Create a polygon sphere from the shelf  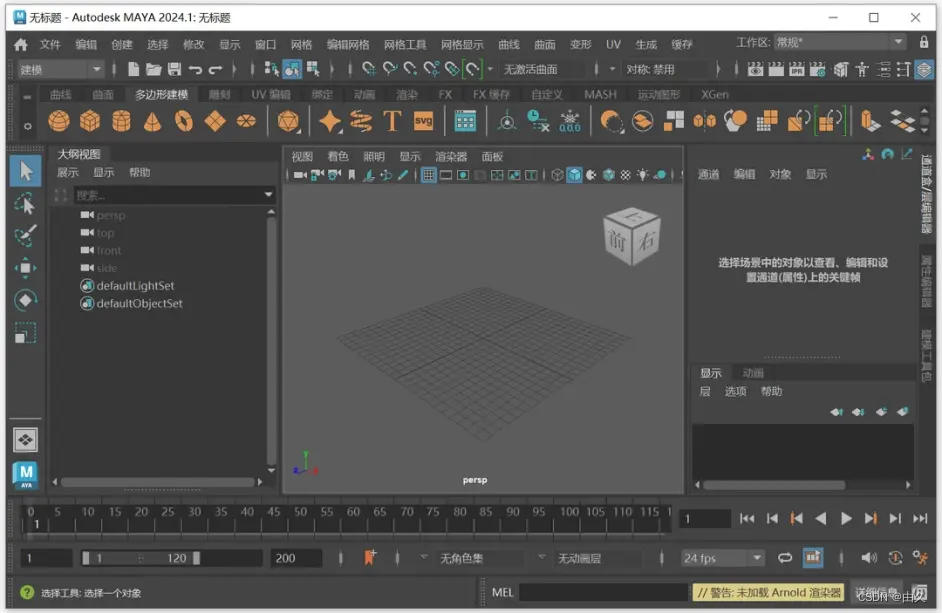pyautogui.click(x=59, y=121)
